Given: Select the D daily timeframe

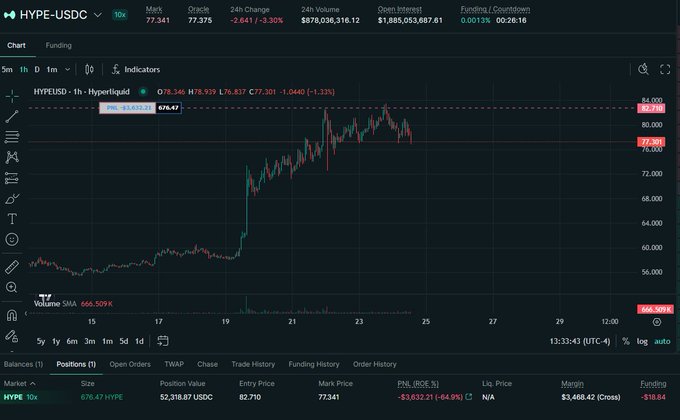Looking at the screenshot, I should coord(37,69).
